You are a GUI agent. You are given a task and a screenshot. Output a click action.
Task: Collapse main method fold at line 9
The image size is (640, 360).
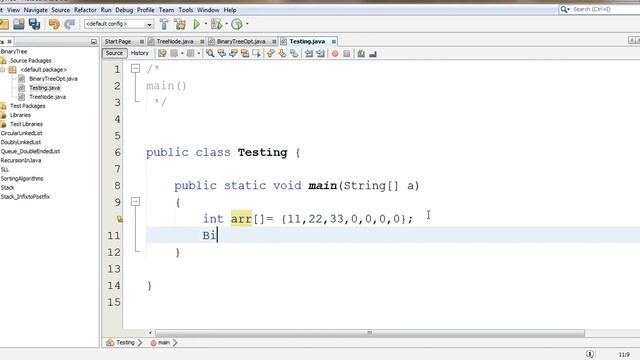[x=136, y=202]
